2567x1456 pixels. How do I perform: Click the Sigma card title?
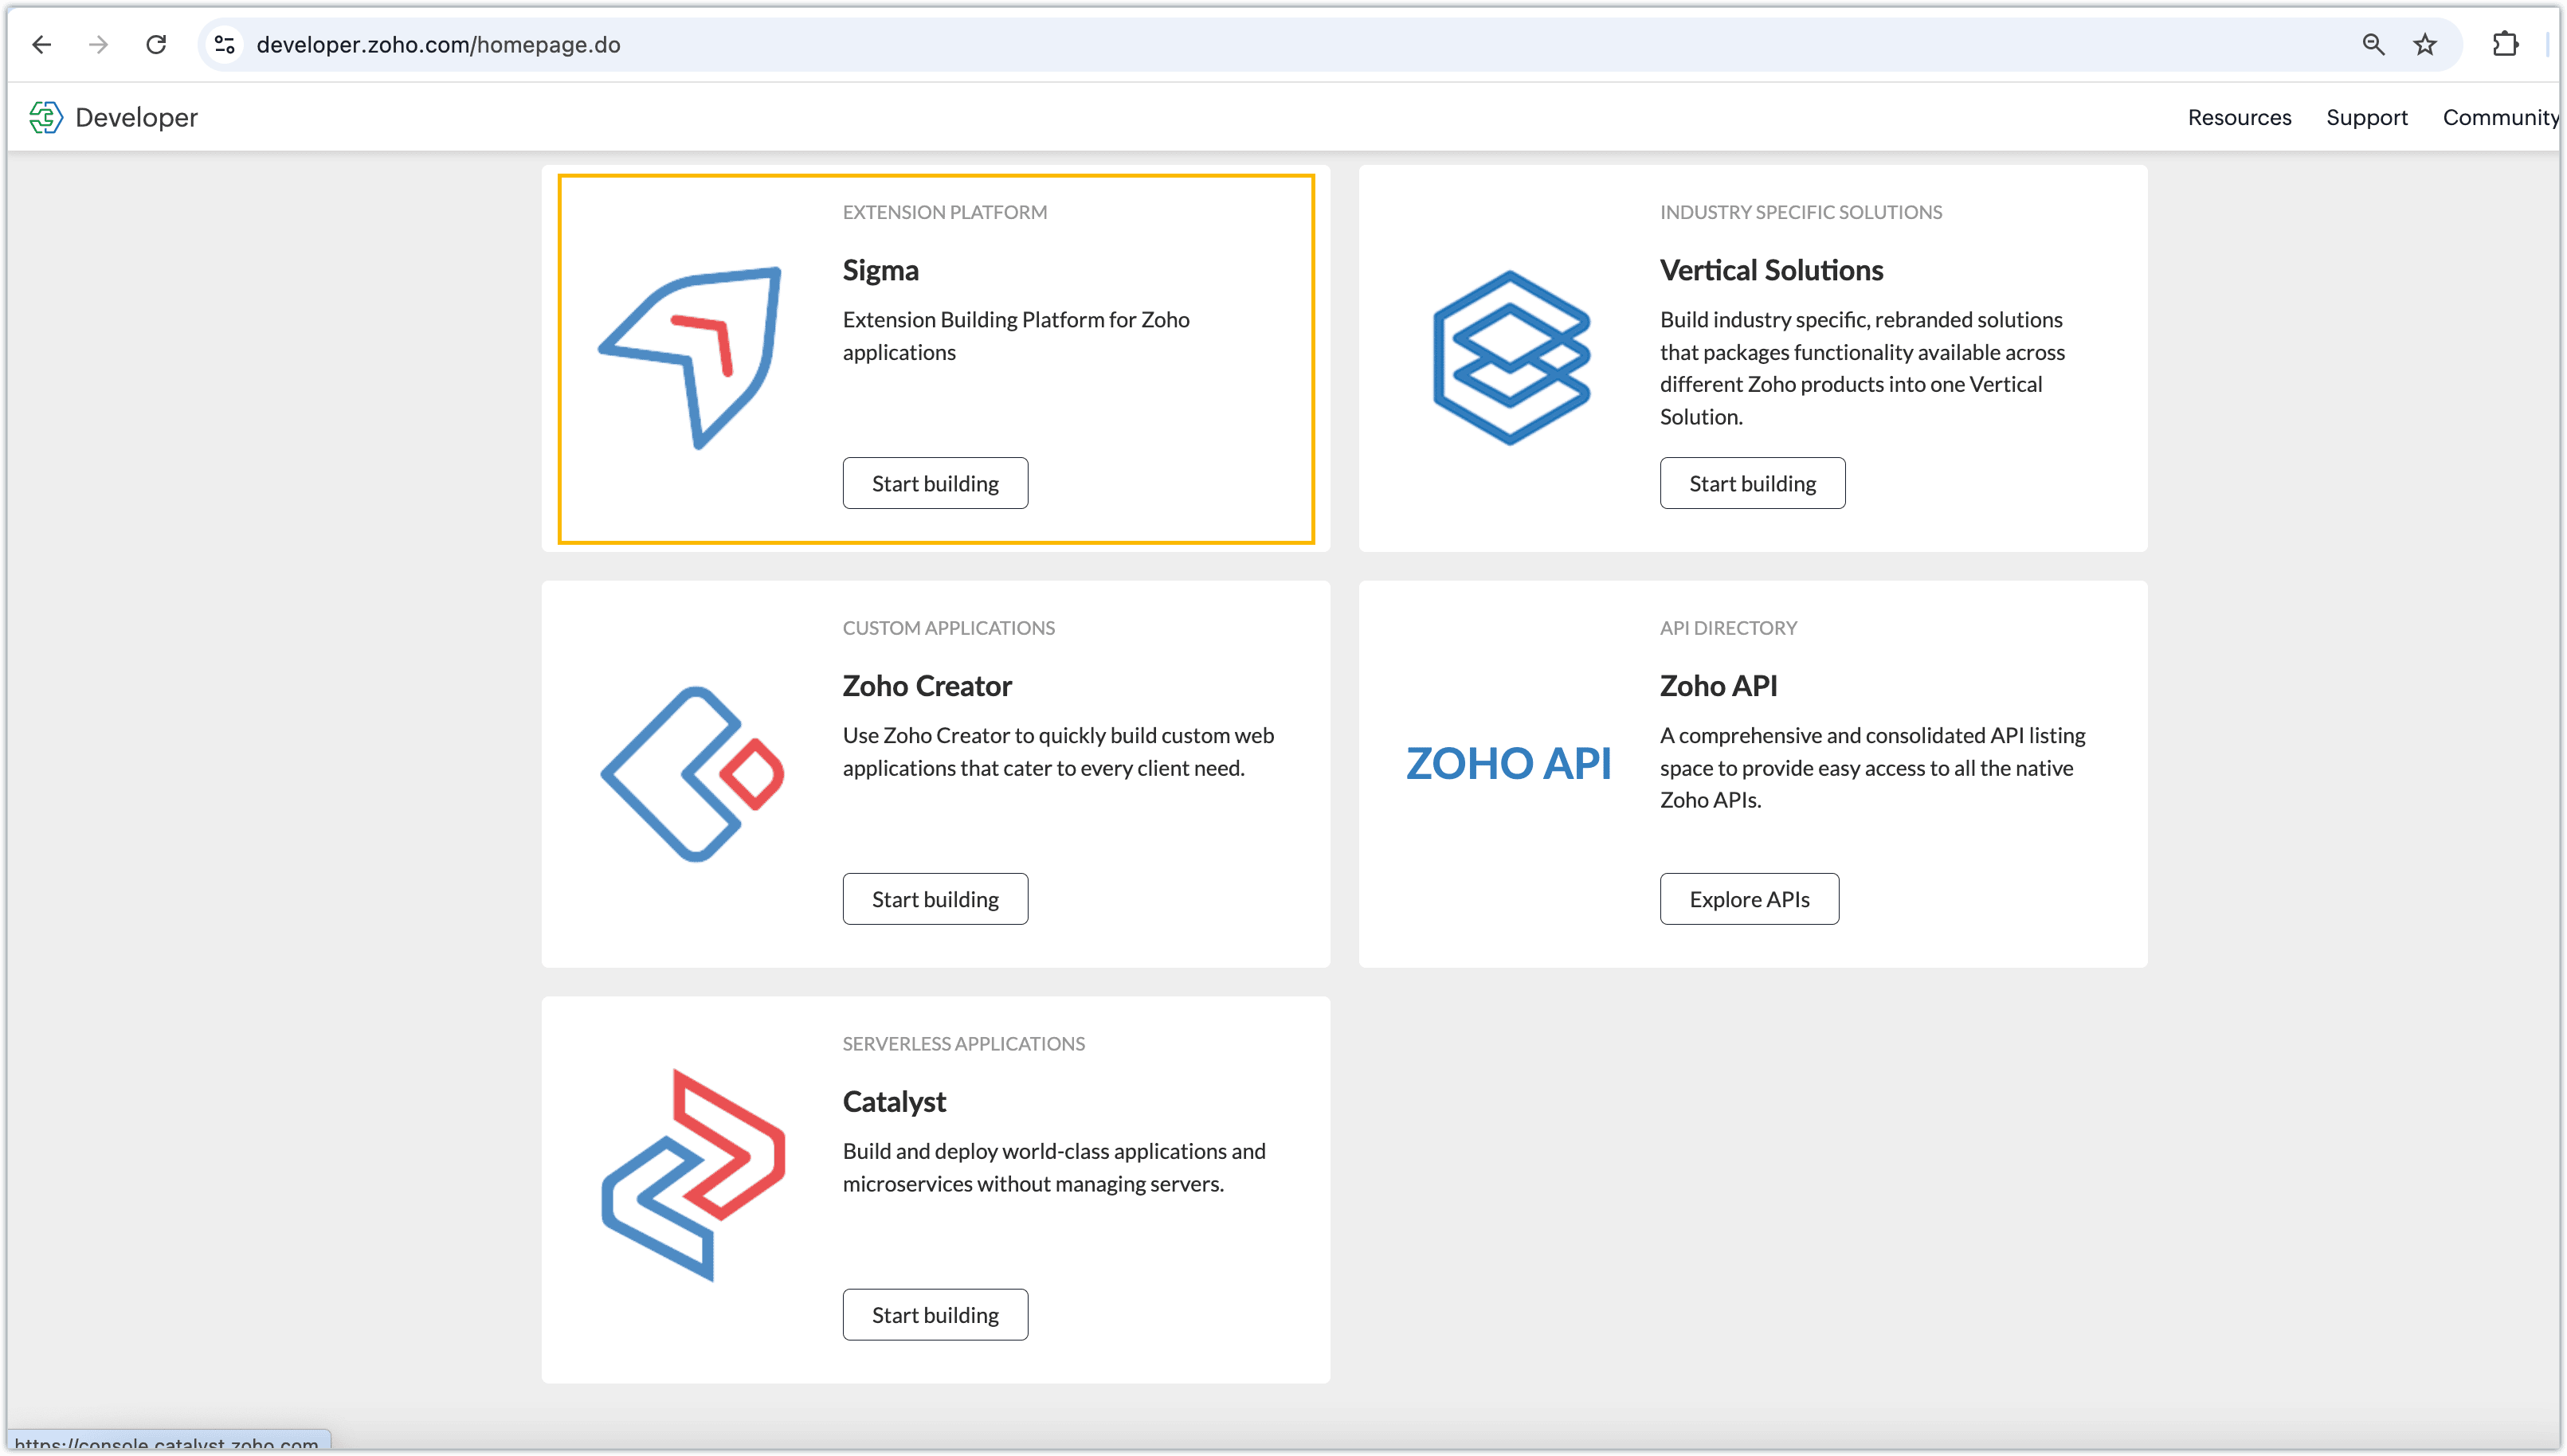(x=880, y=270)
